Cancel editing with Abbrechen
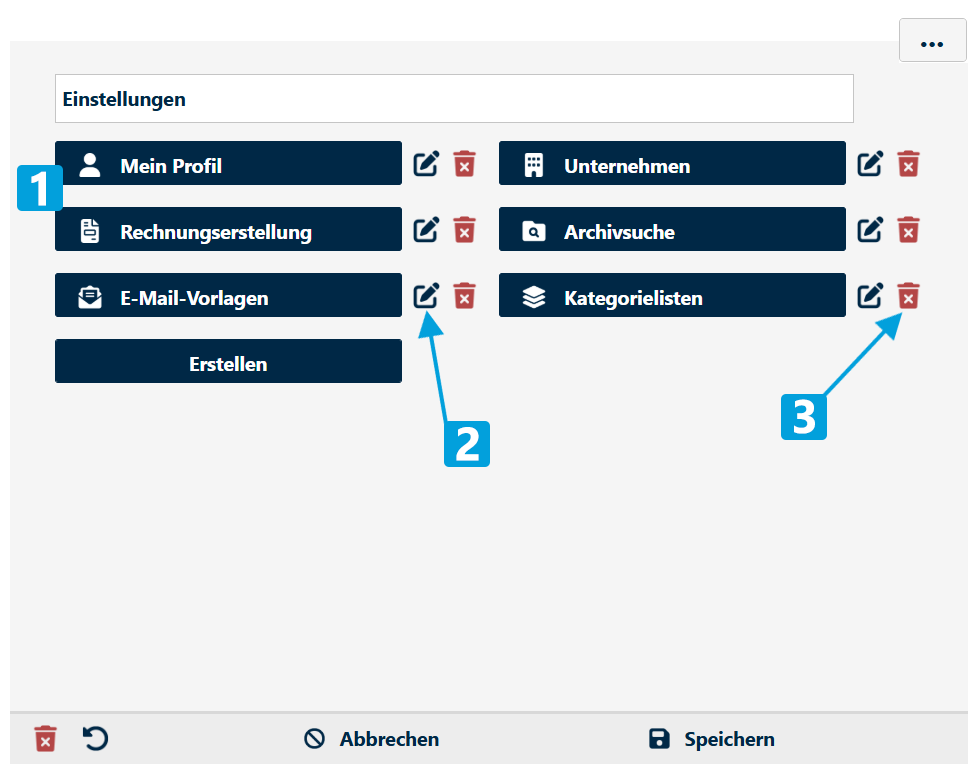 tap(371, 738)
